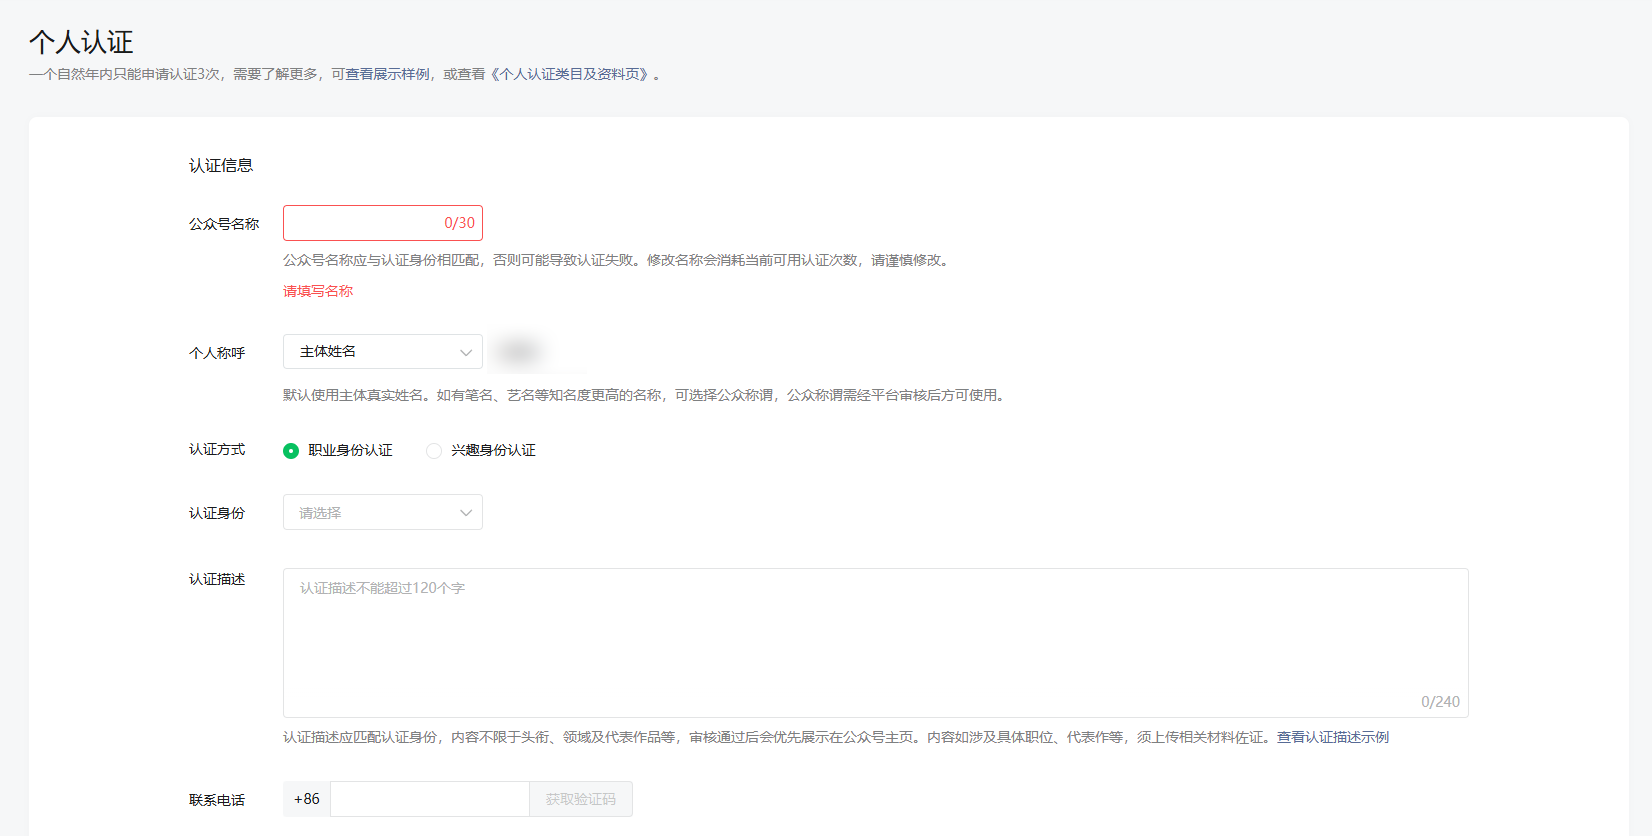Click the chevron arrow in 主体姓名 dropdown
Screen dimensions: 1652x836
click(465, 352)
